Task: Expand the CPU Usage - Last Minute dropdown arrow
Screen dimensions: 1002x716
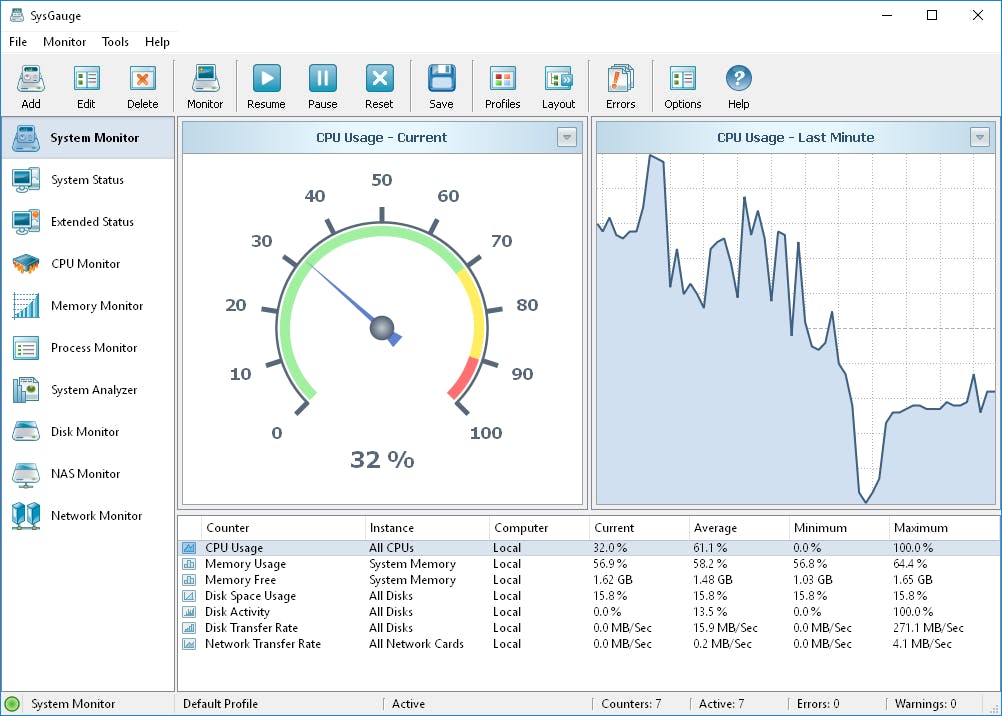Action: click(980, 138)
